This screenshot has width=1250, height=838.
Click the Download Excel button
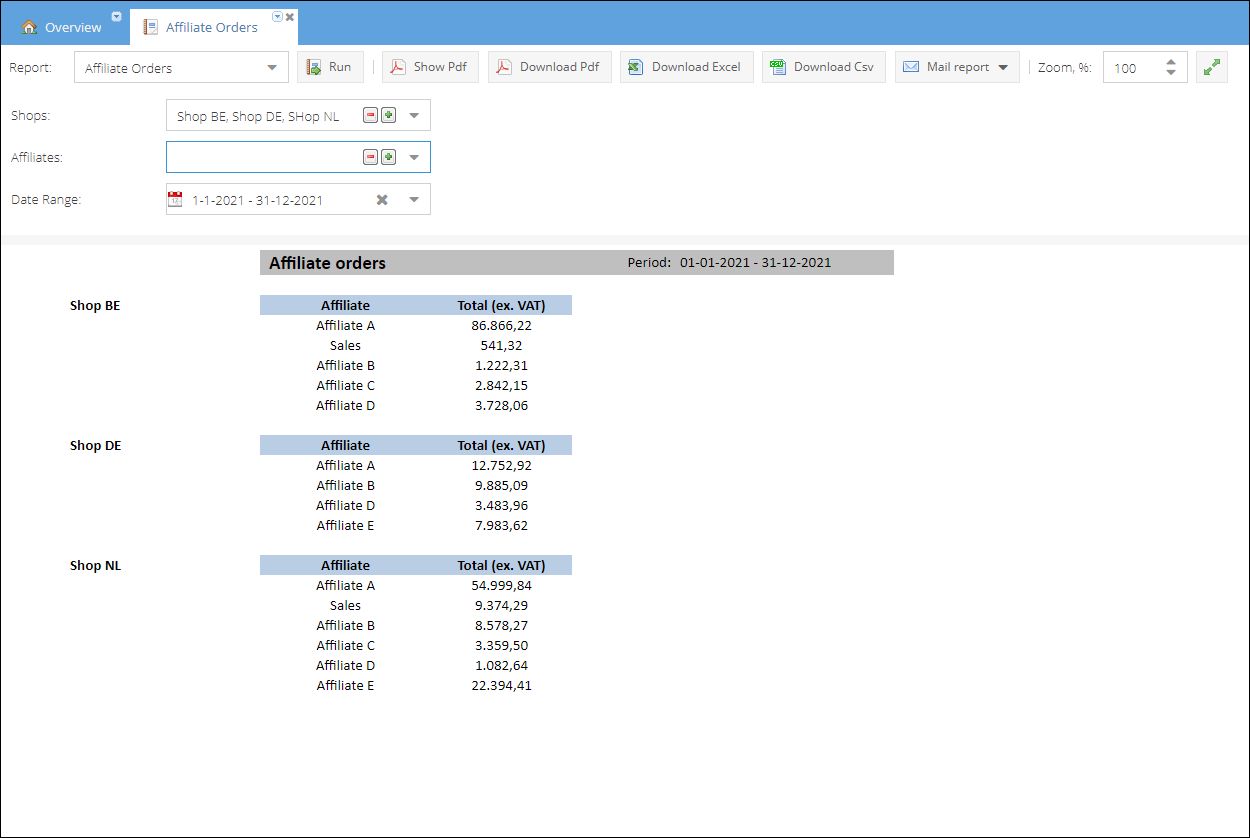point(686,67)
